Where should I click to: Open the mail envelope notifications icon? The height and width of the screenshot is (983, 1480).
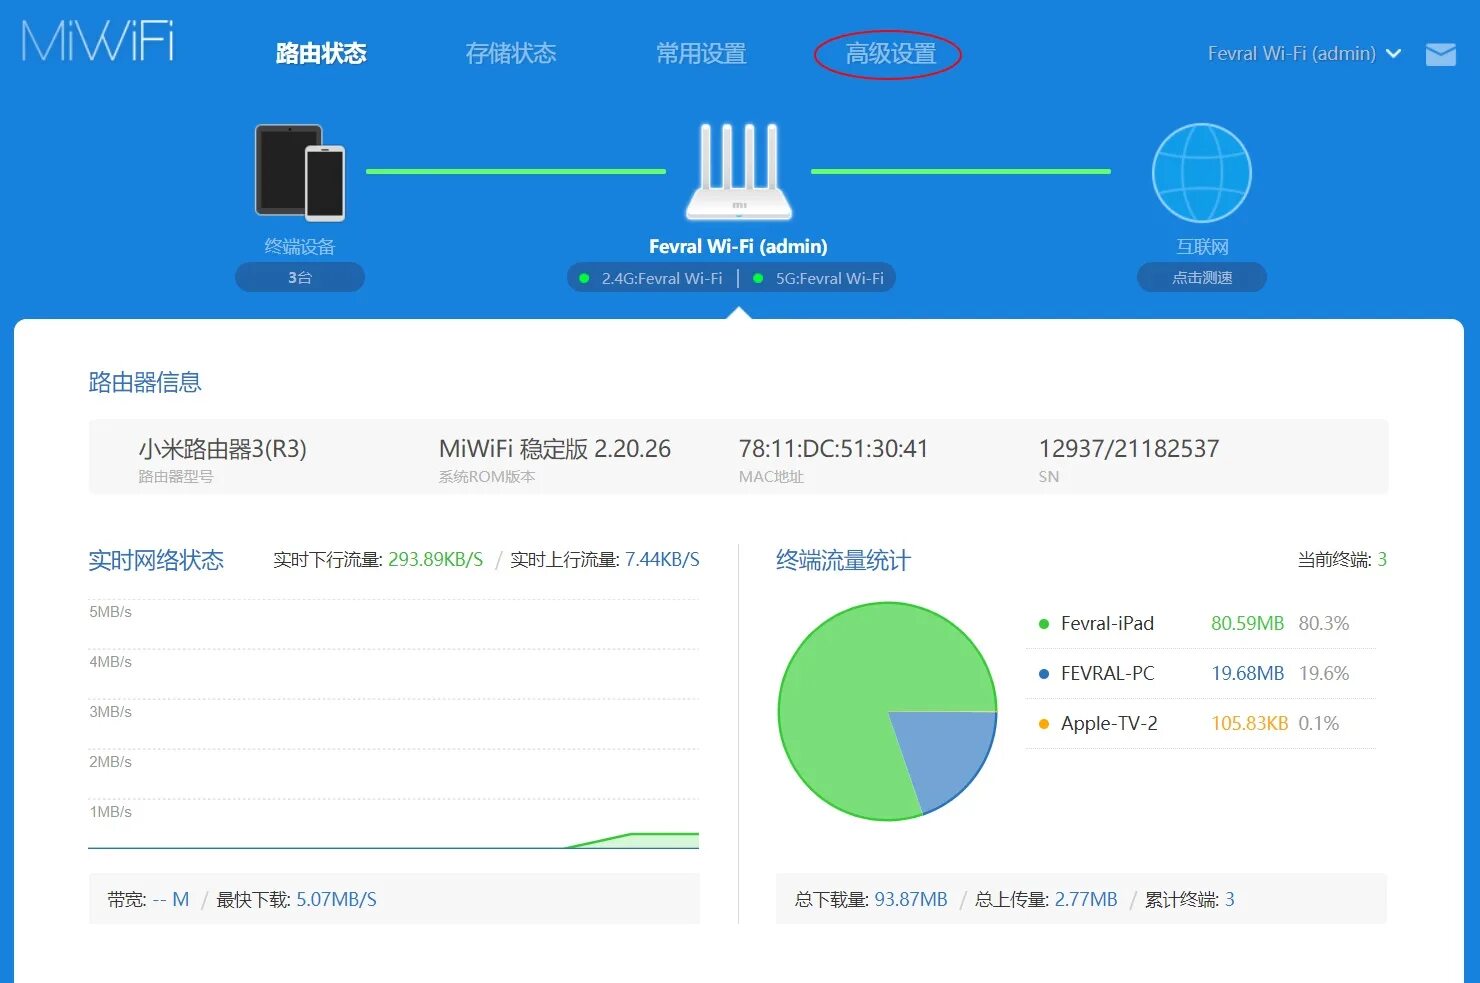[x=1440, y=54]
